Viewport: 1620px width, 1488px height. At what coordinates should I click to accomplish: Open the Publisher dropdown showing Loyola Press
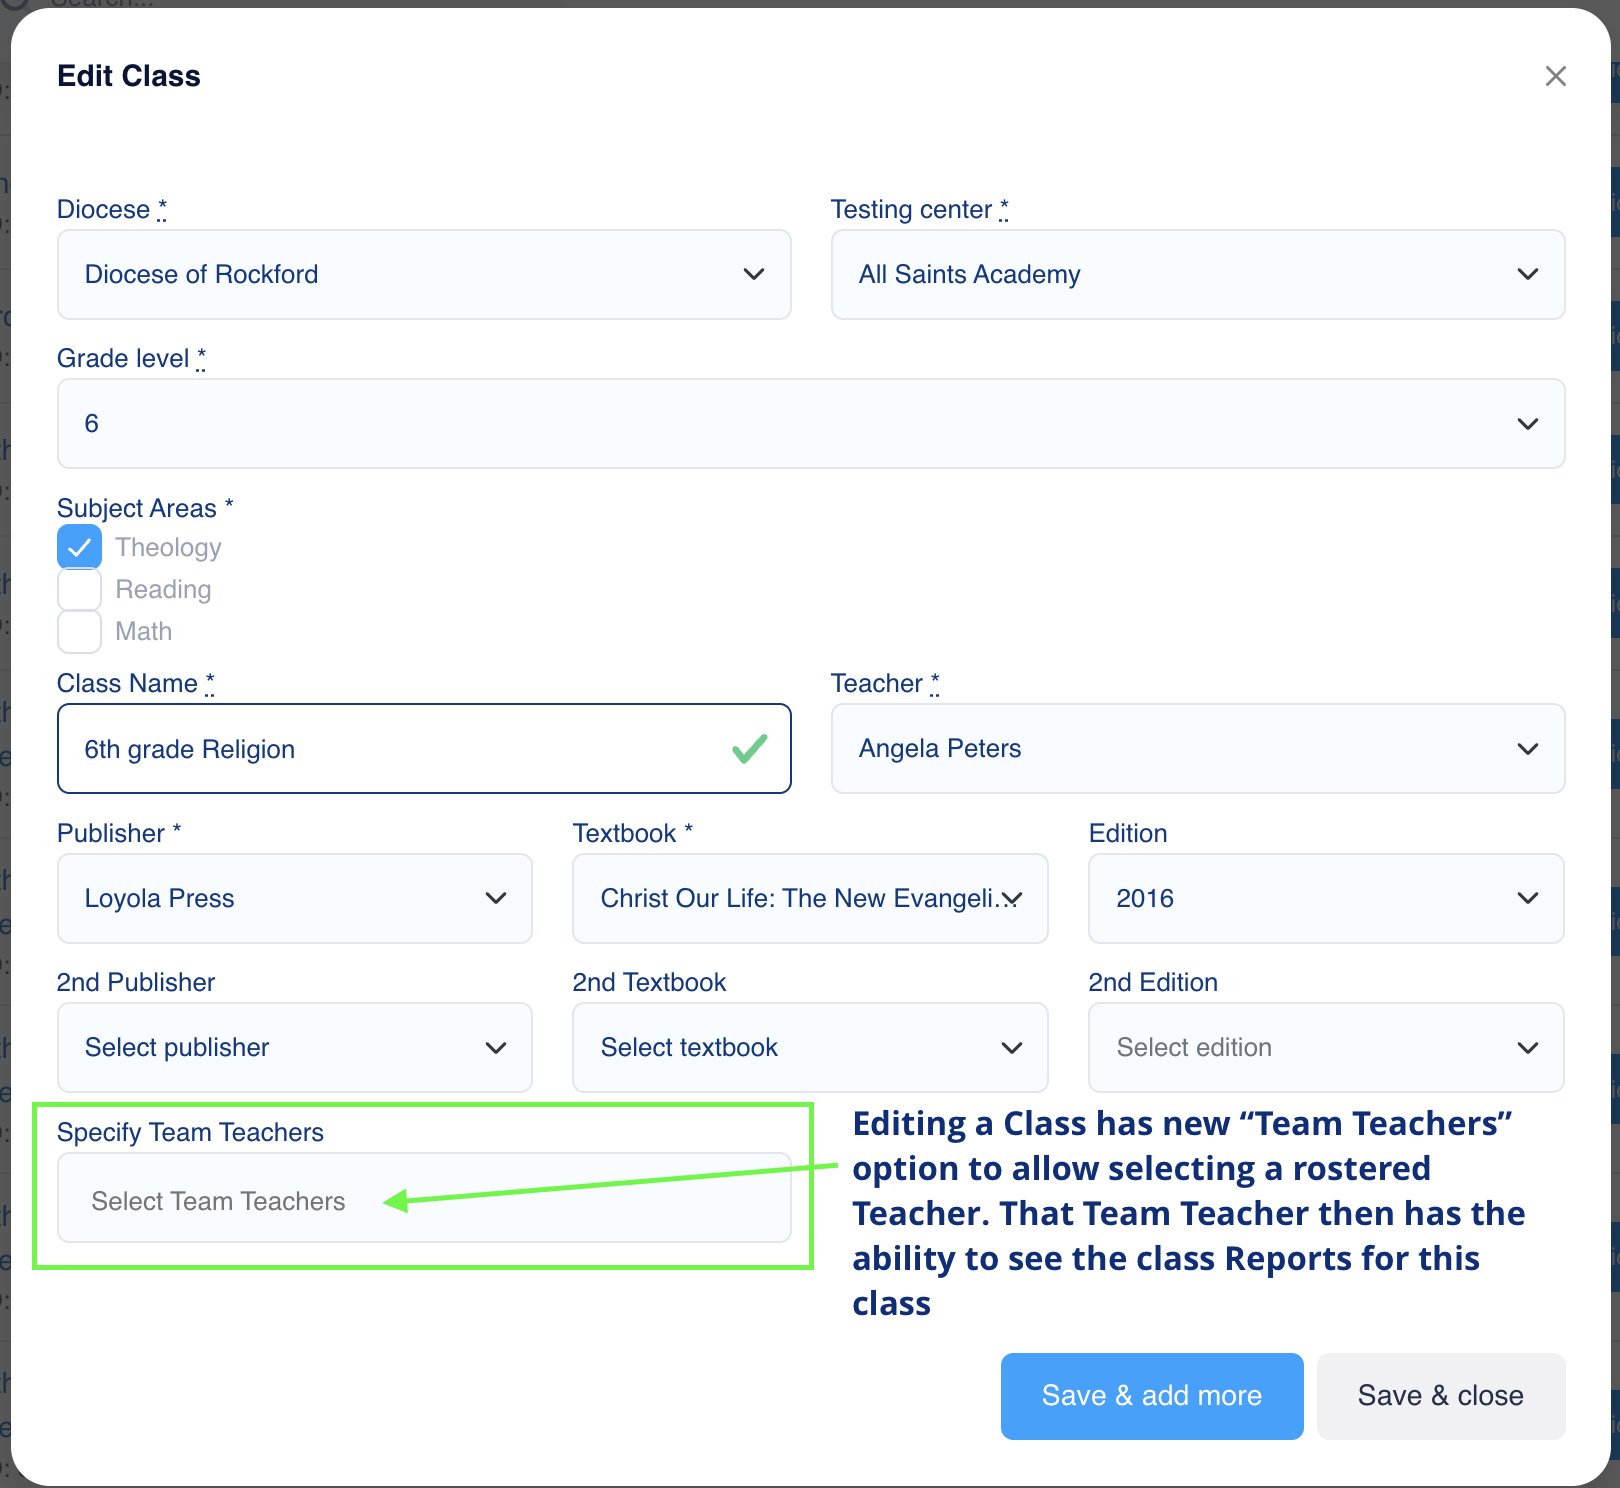coord(294,898)
